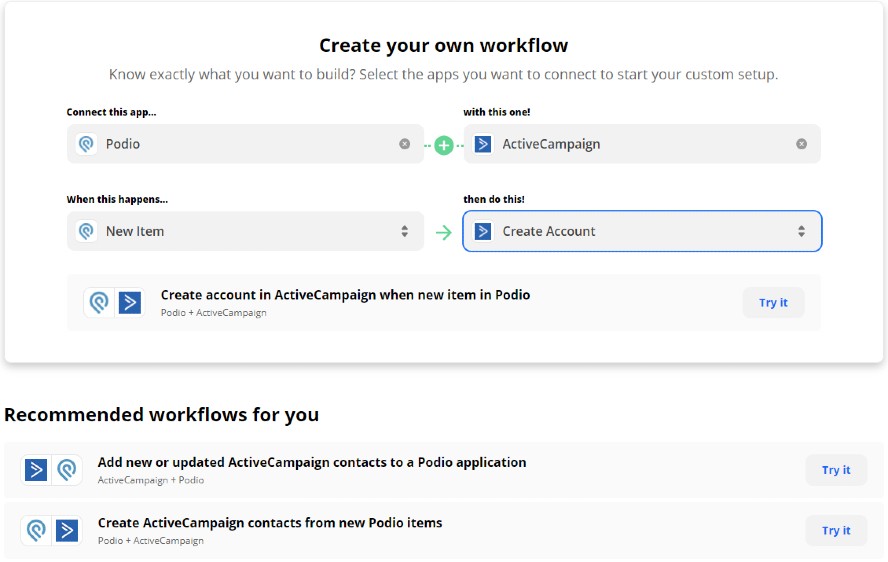Click Podio icon in Add new or updated contacts row
This screenshot has height=562, width=888.
tap(67, 470)
